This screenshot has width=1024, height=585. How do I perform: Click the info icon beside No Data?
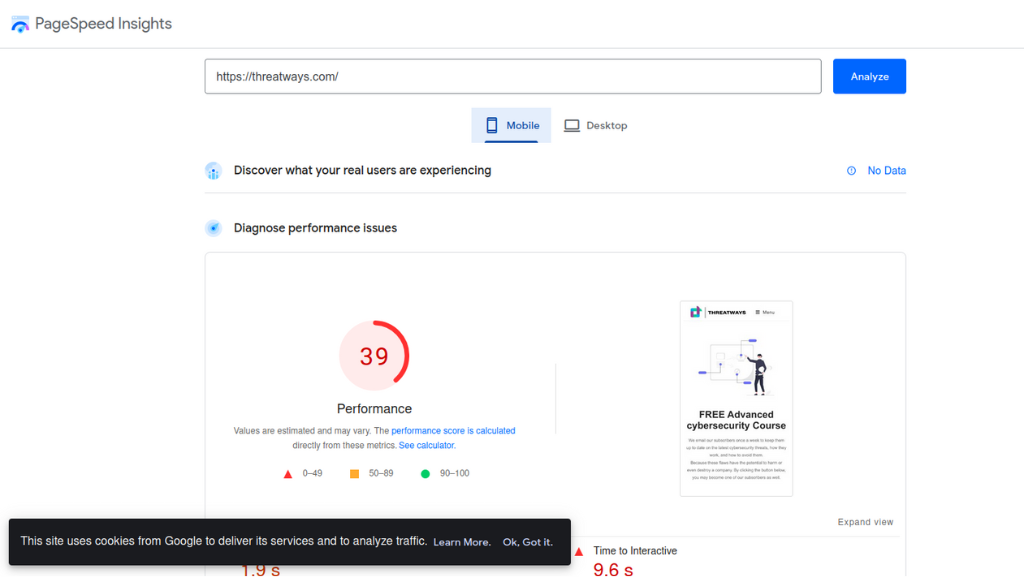(x=852, y=170)
